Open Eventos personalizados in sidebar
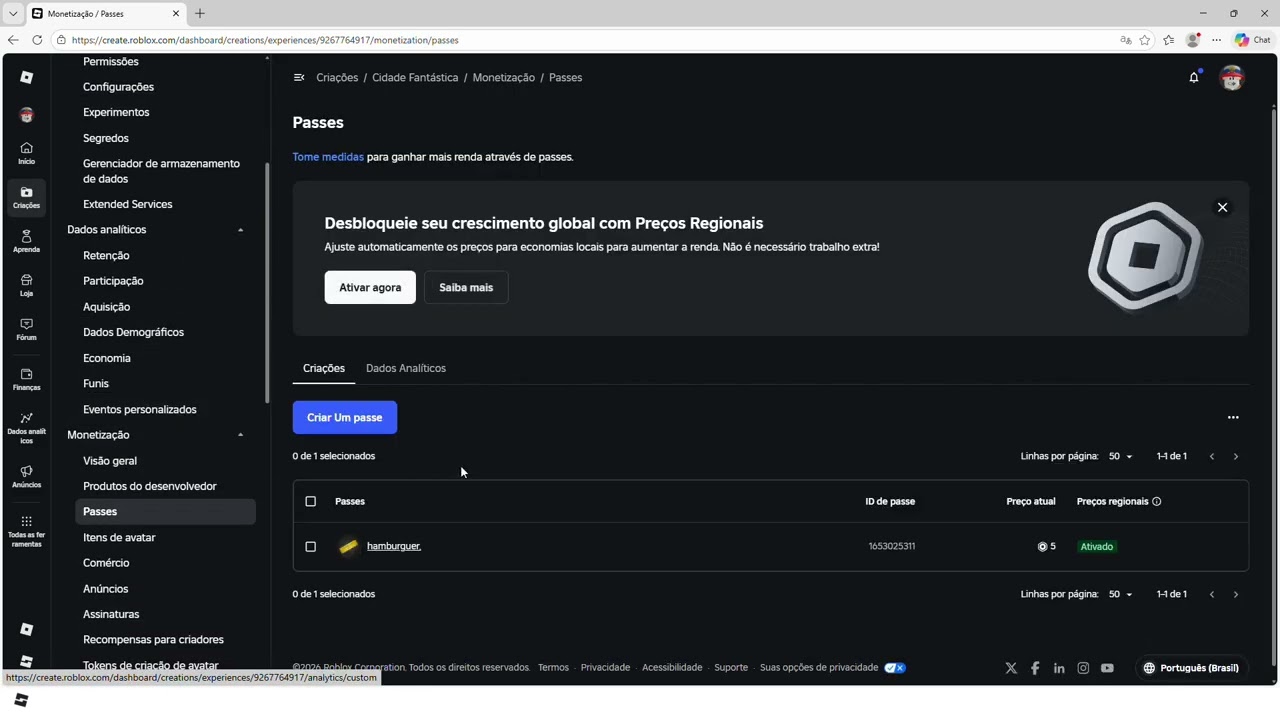 pos(140,409)
